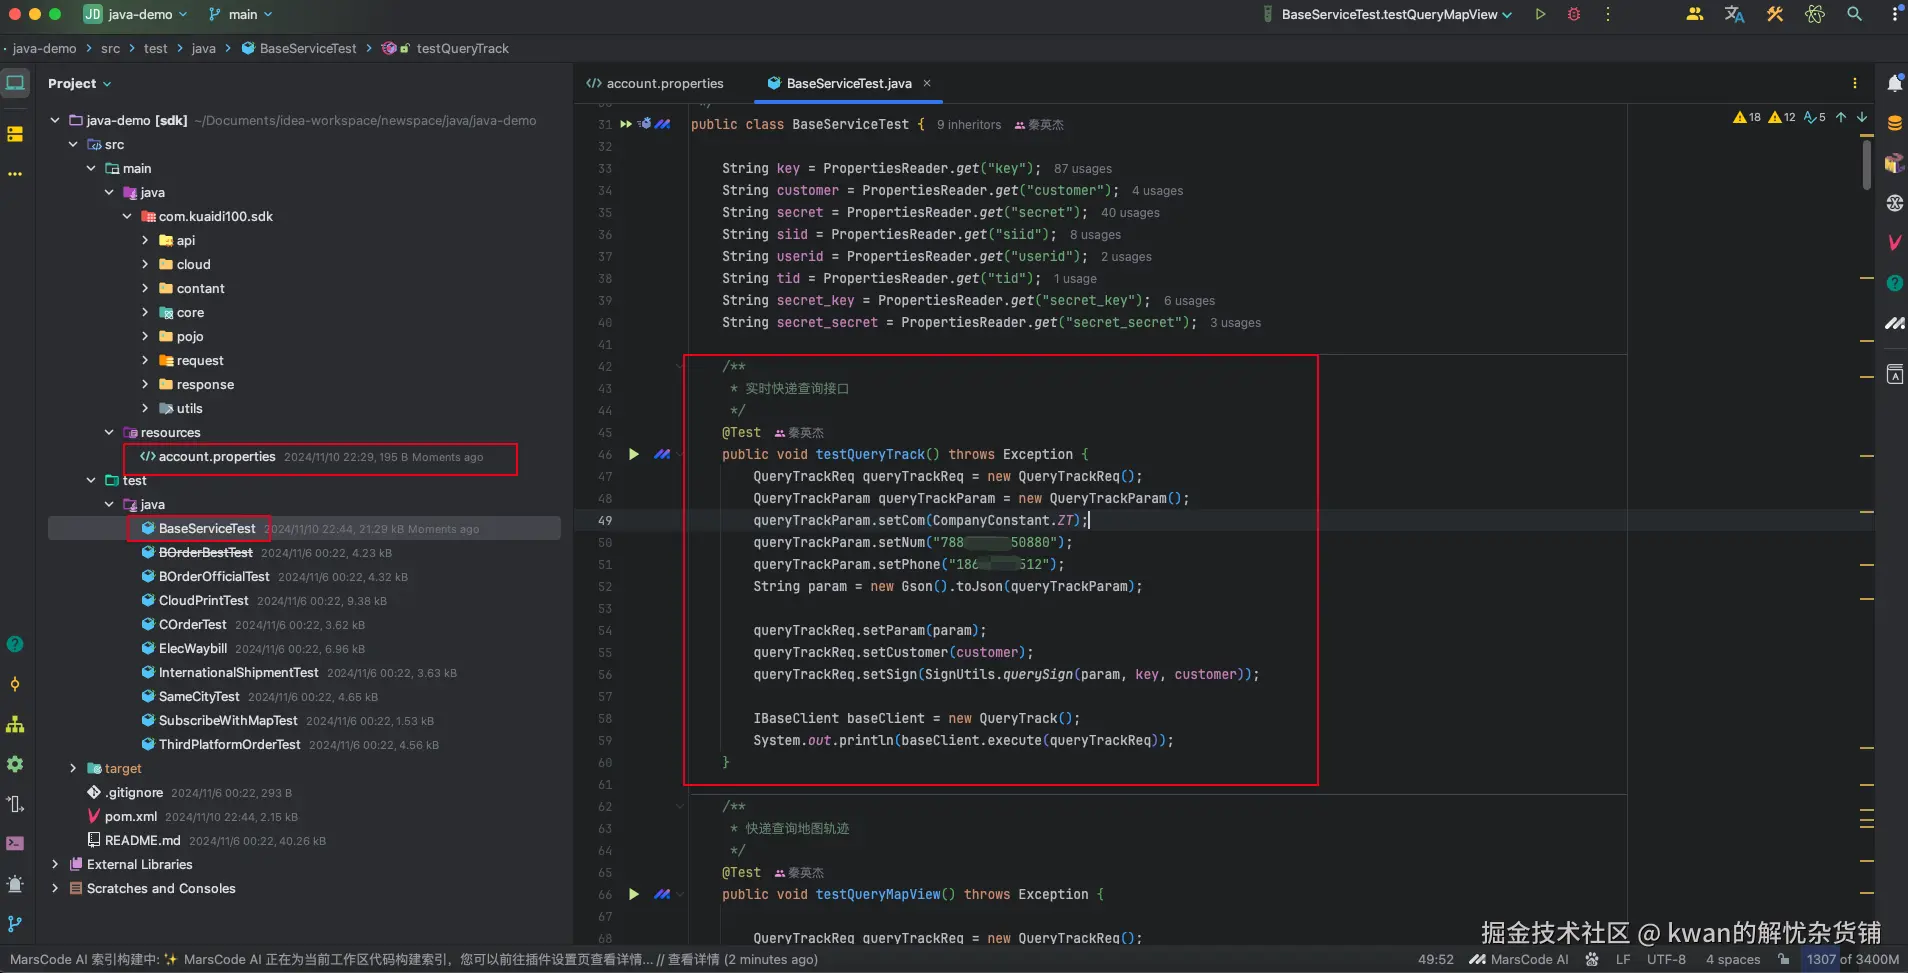Click the UTF-8 encoding in status bar
This screenshot has width=1908, height=973.
click(x=1666, y=959)
